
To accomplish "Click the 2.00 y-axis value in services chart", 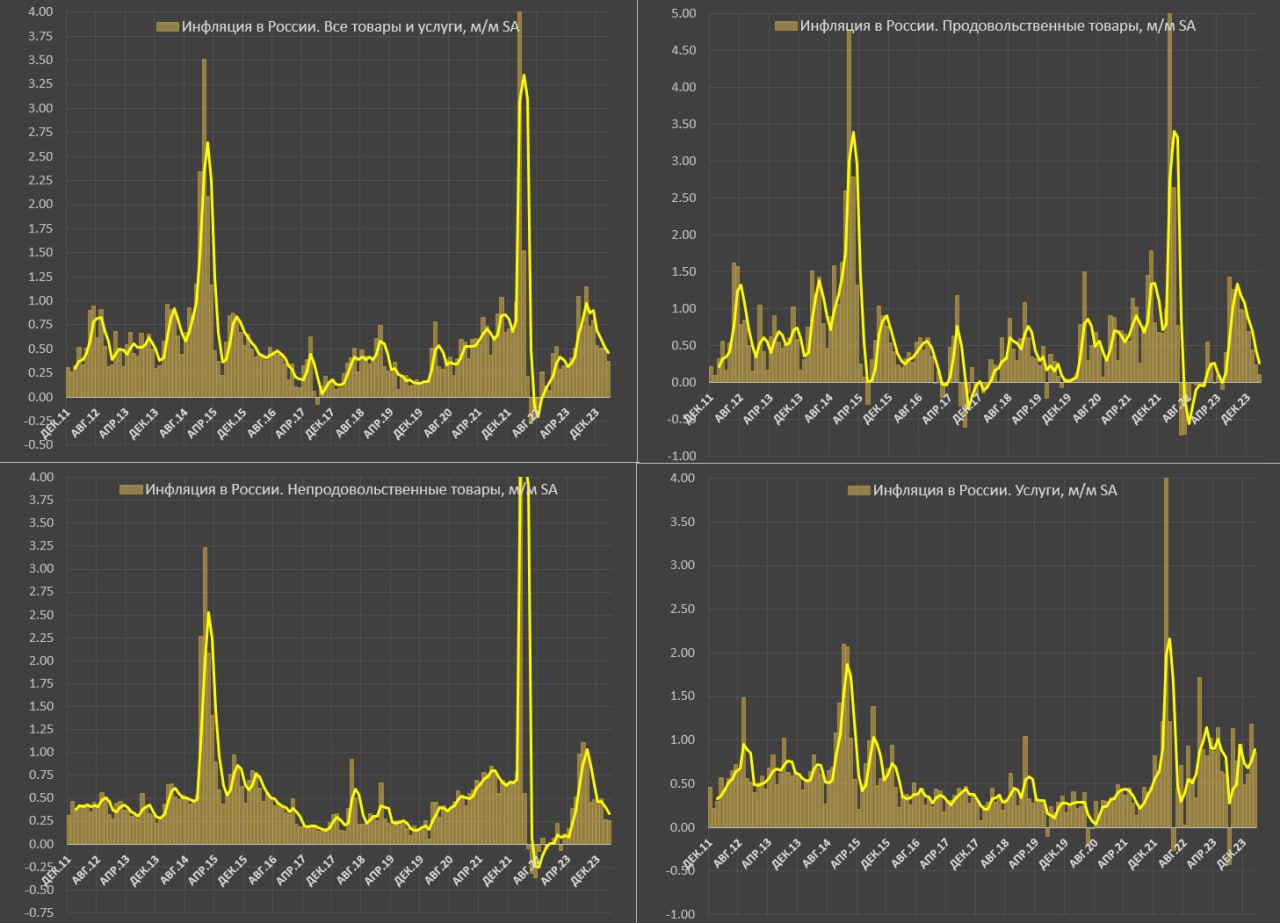I will [x=681, y=653].
